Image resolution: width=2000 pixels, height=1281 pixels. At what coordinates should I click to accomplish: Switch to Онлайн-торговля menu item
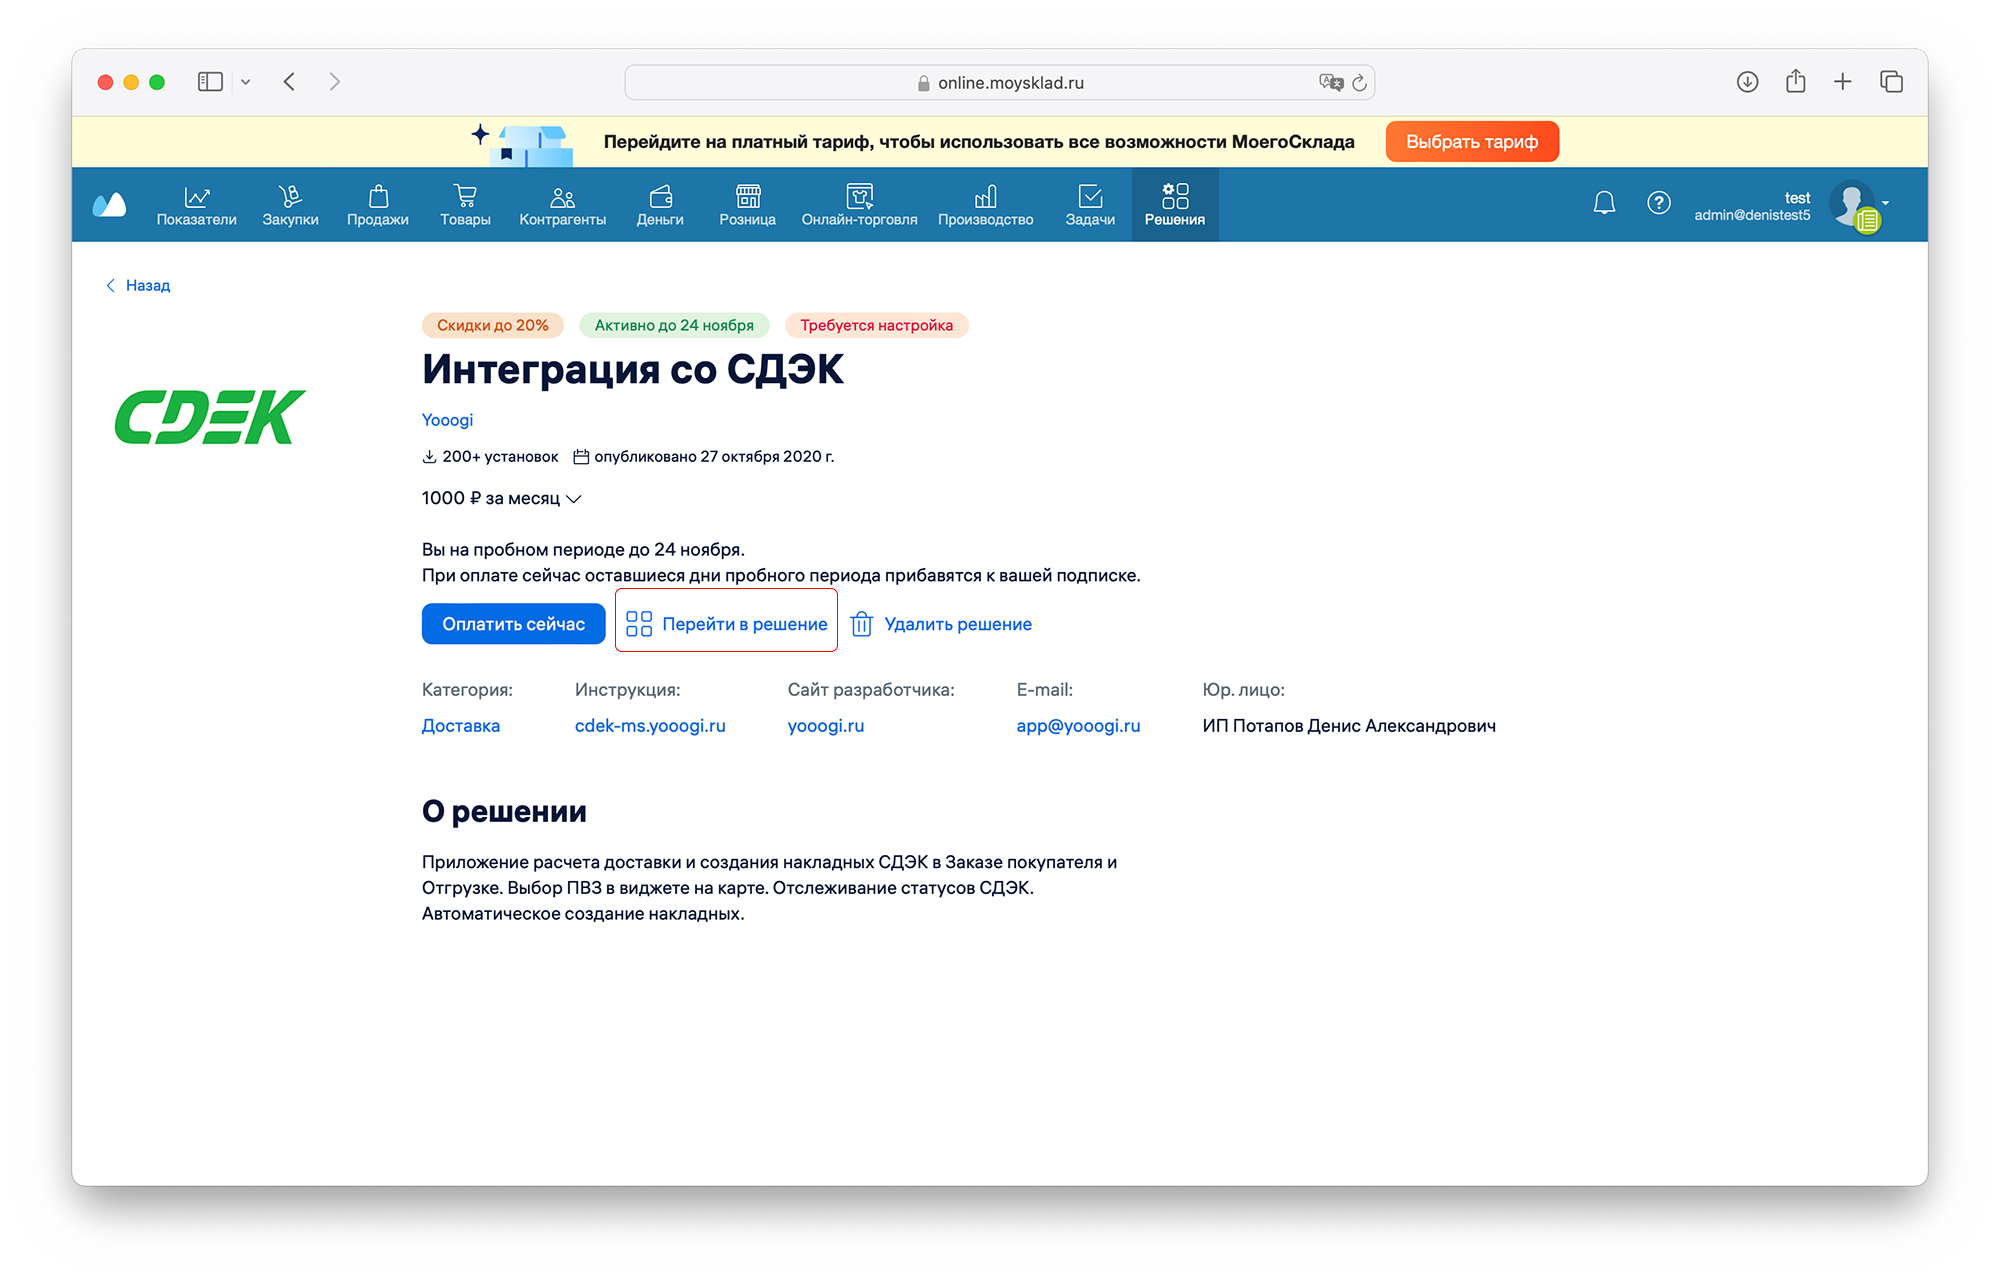(x=859, y=204)
